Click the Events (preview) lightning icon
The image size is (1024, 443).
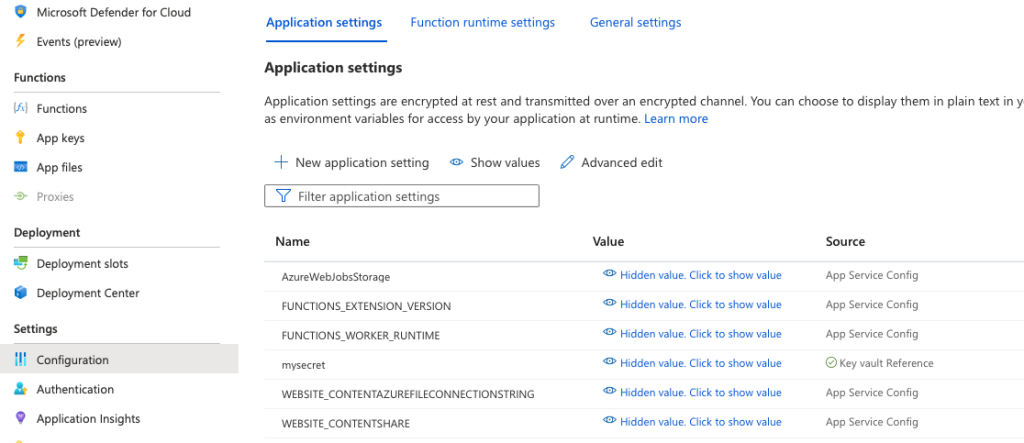point(20,41)
